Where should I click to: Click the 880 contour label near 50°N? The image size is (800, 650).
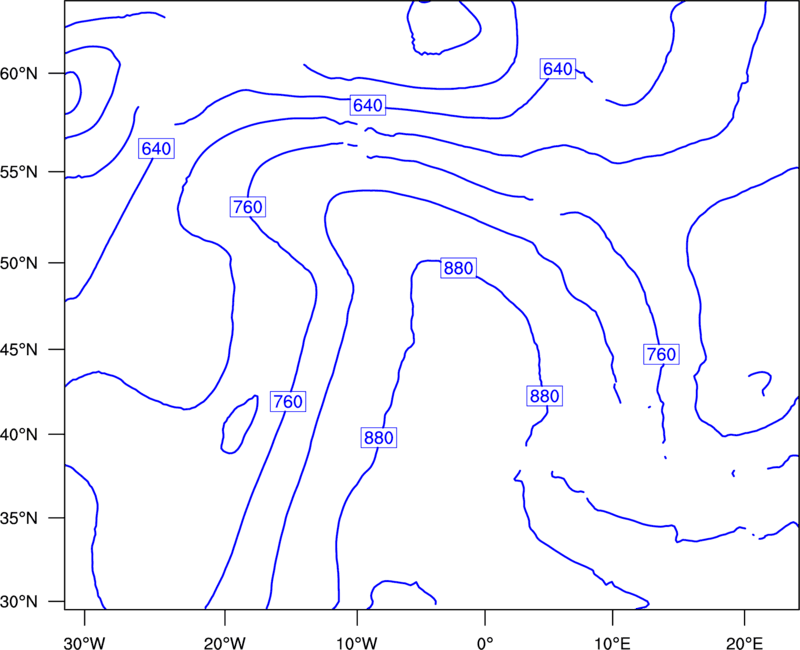[459, 268]
